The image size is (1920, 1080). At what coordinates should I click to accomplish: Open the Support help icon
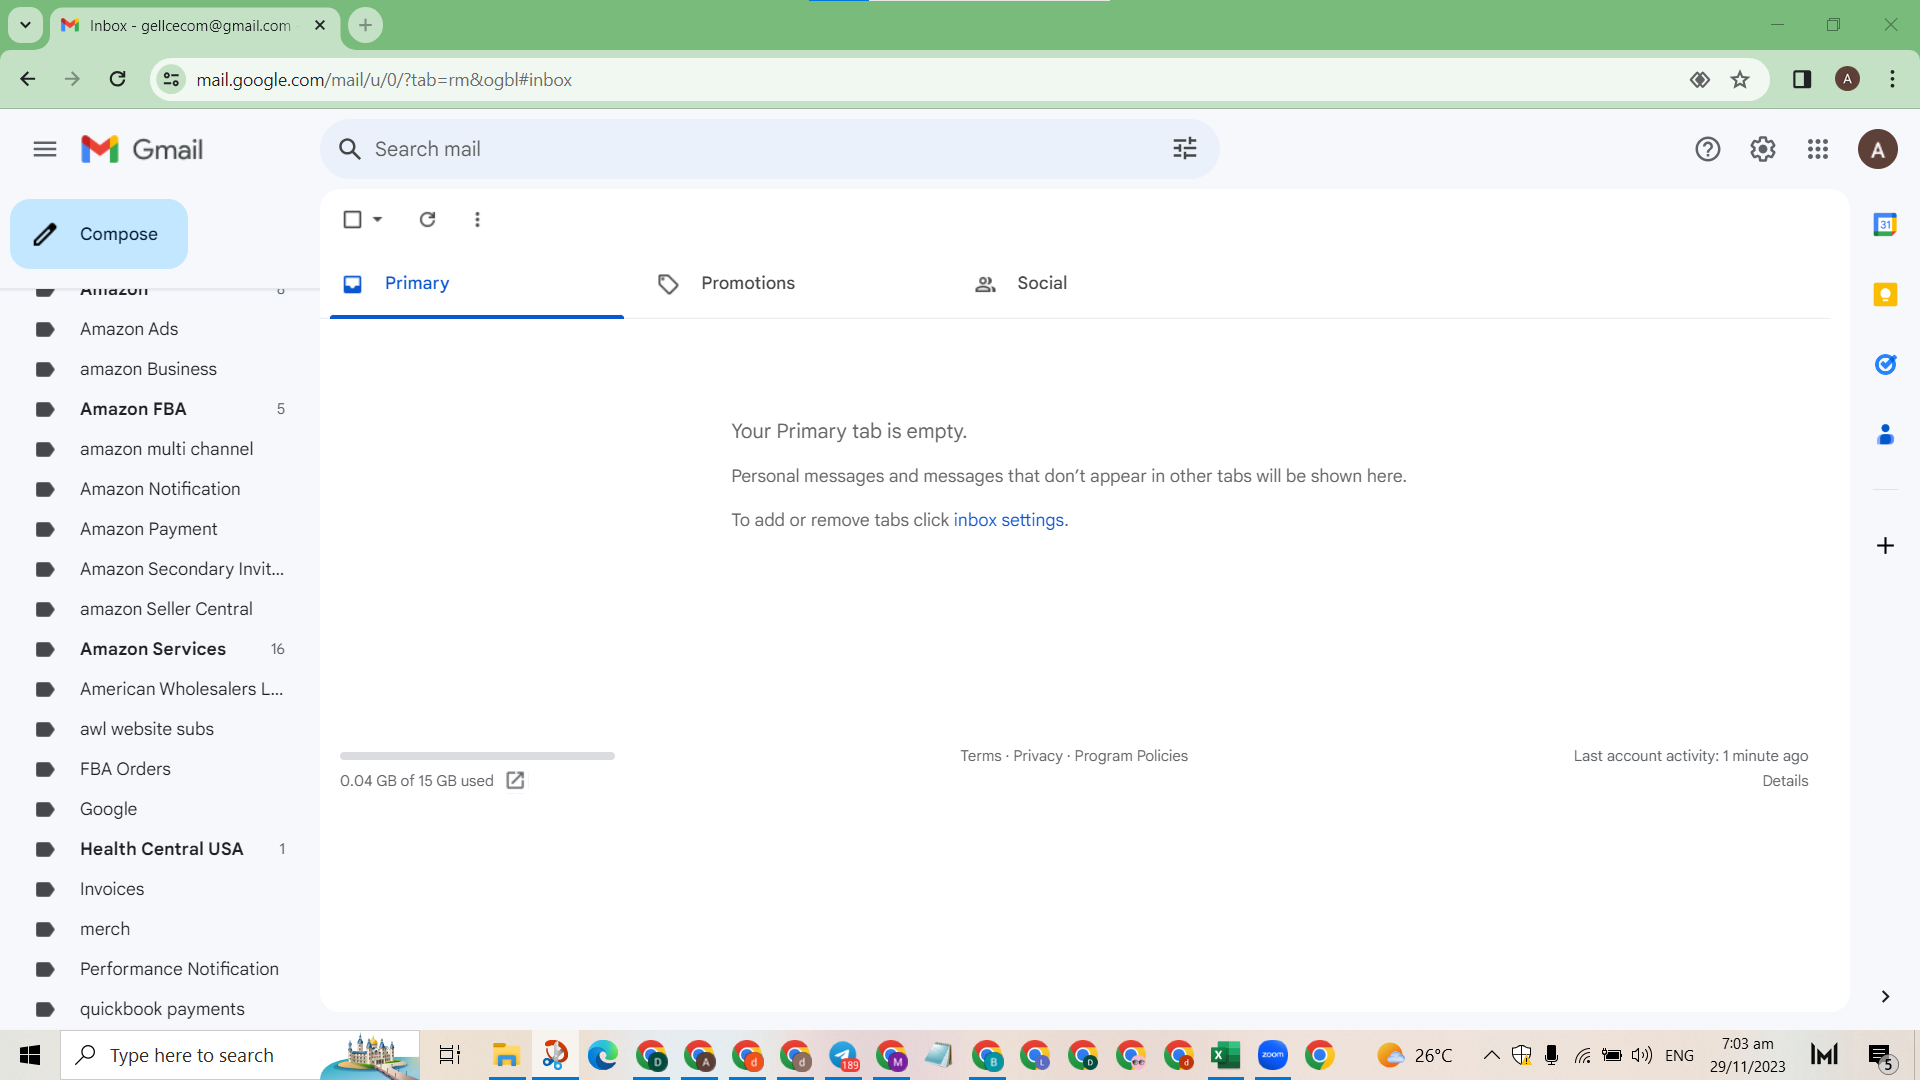click(x=1708, y=150)
